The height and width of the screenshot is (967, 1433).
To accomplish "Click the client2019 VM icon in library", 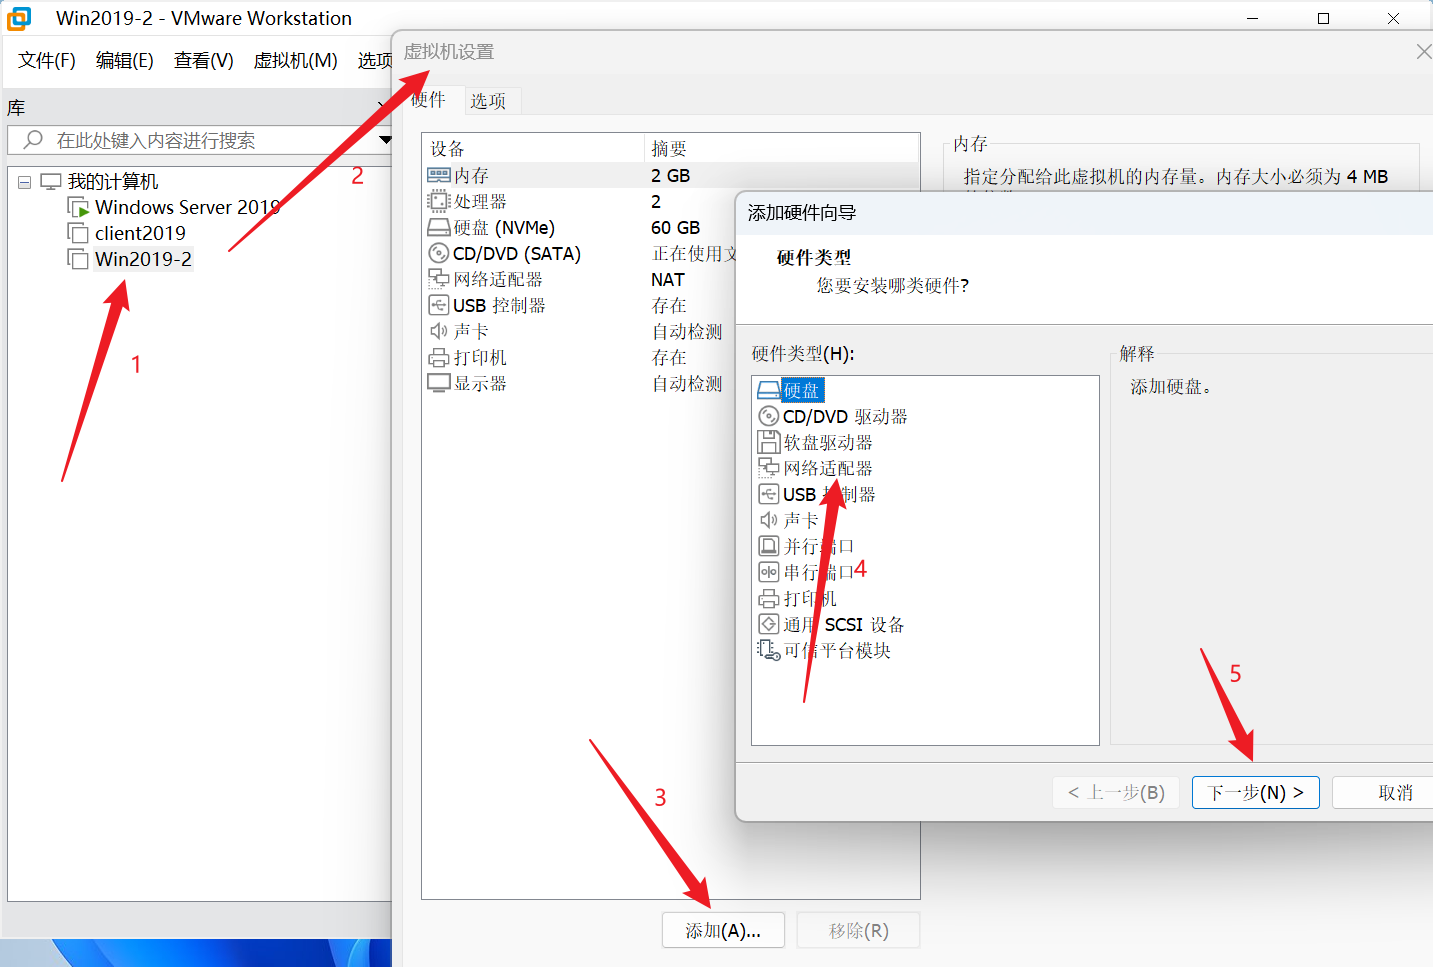I will point(78,233).
